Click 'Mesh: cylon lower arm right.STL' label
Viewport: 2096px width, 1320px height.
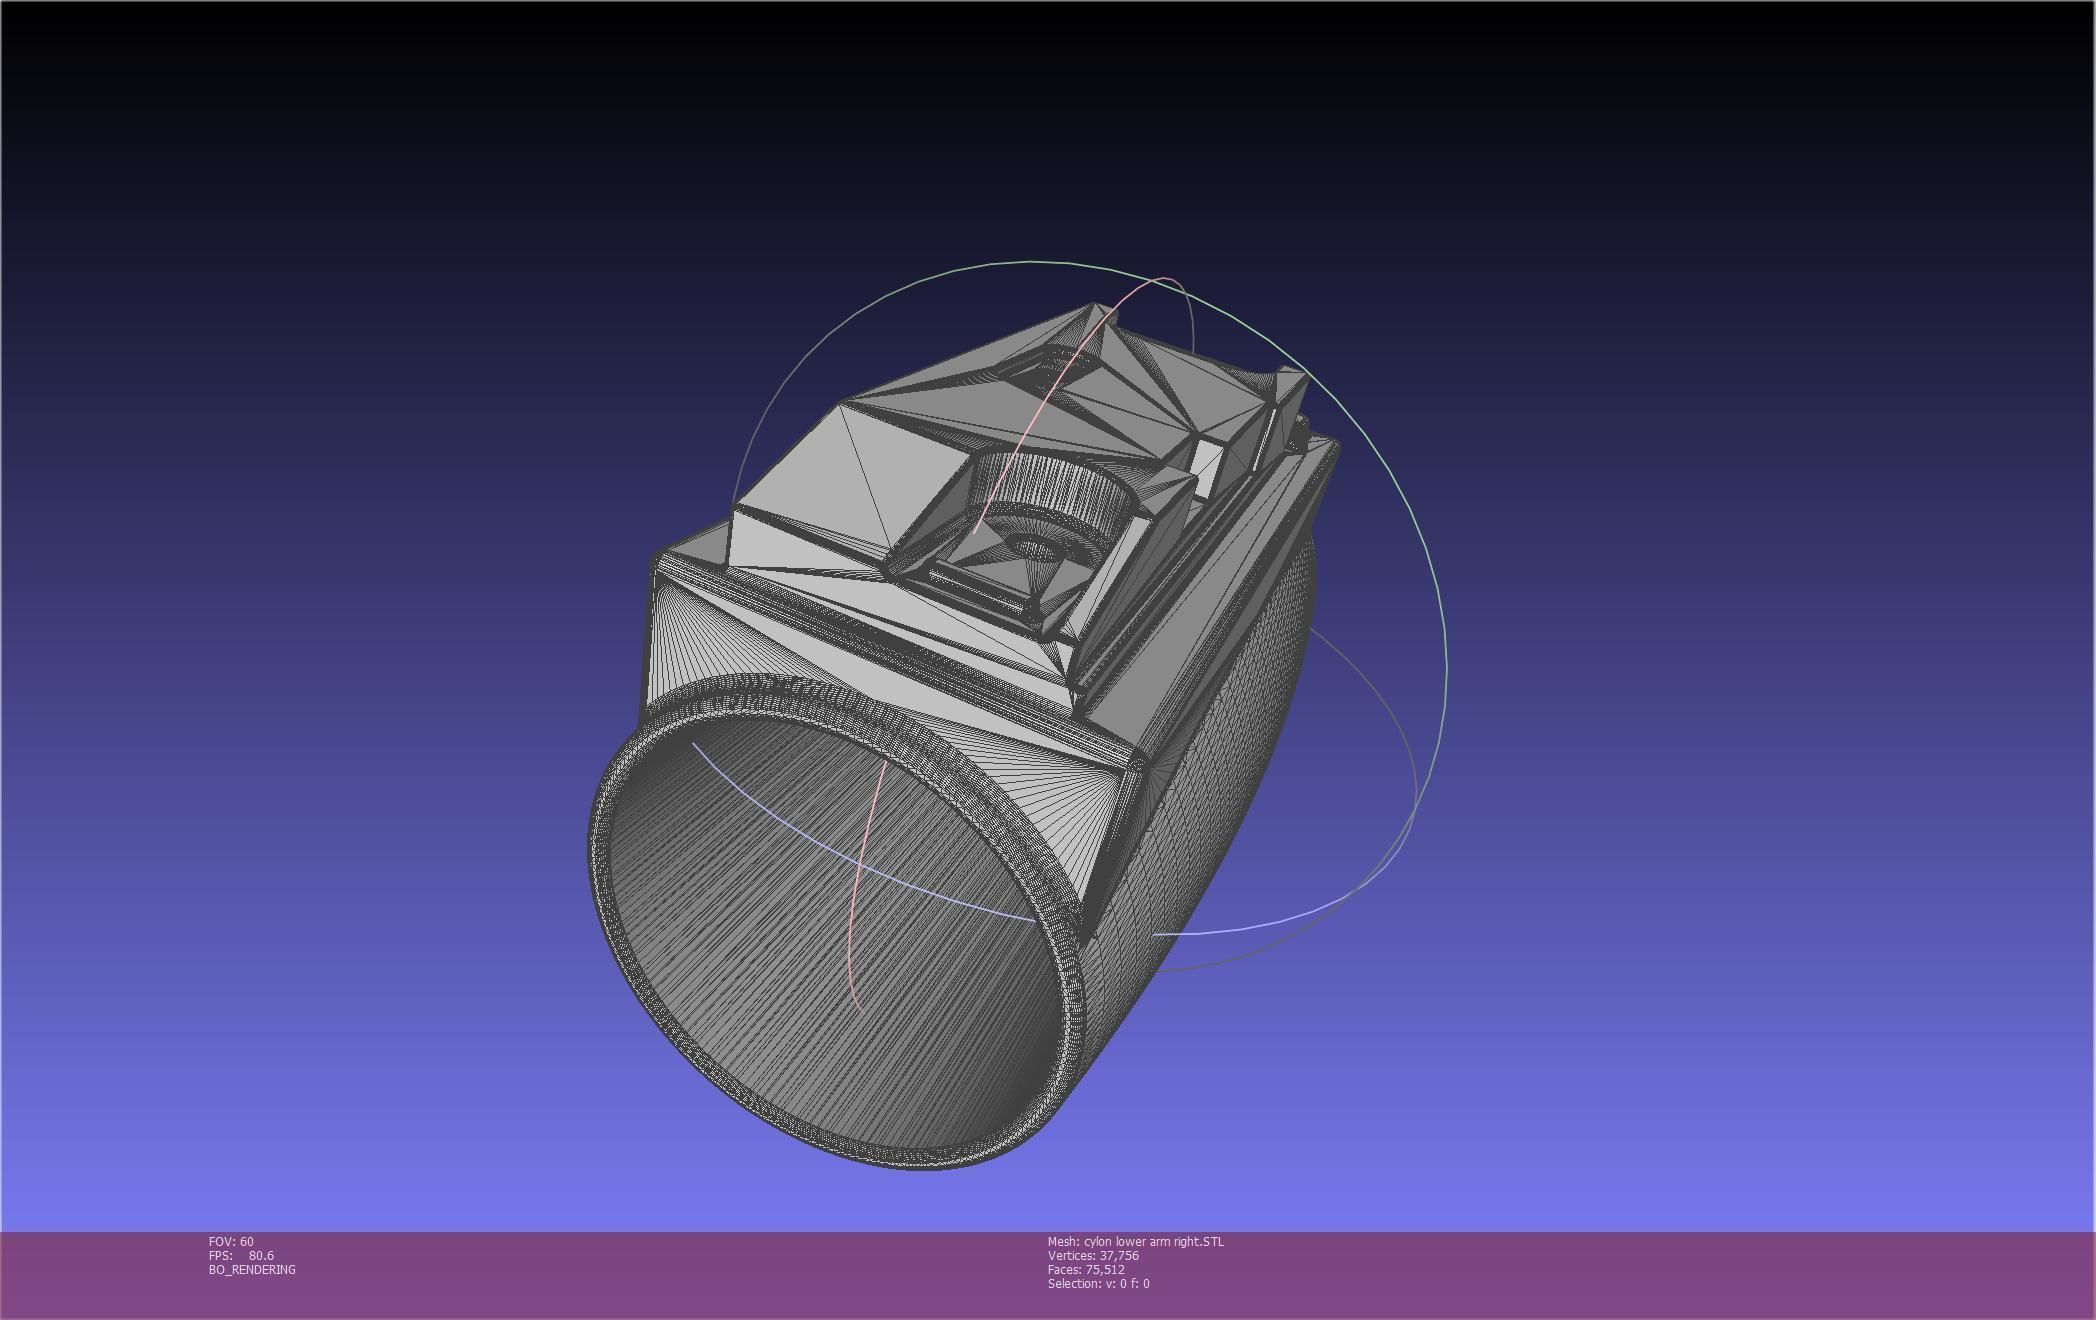(x=1135, y=1241)
